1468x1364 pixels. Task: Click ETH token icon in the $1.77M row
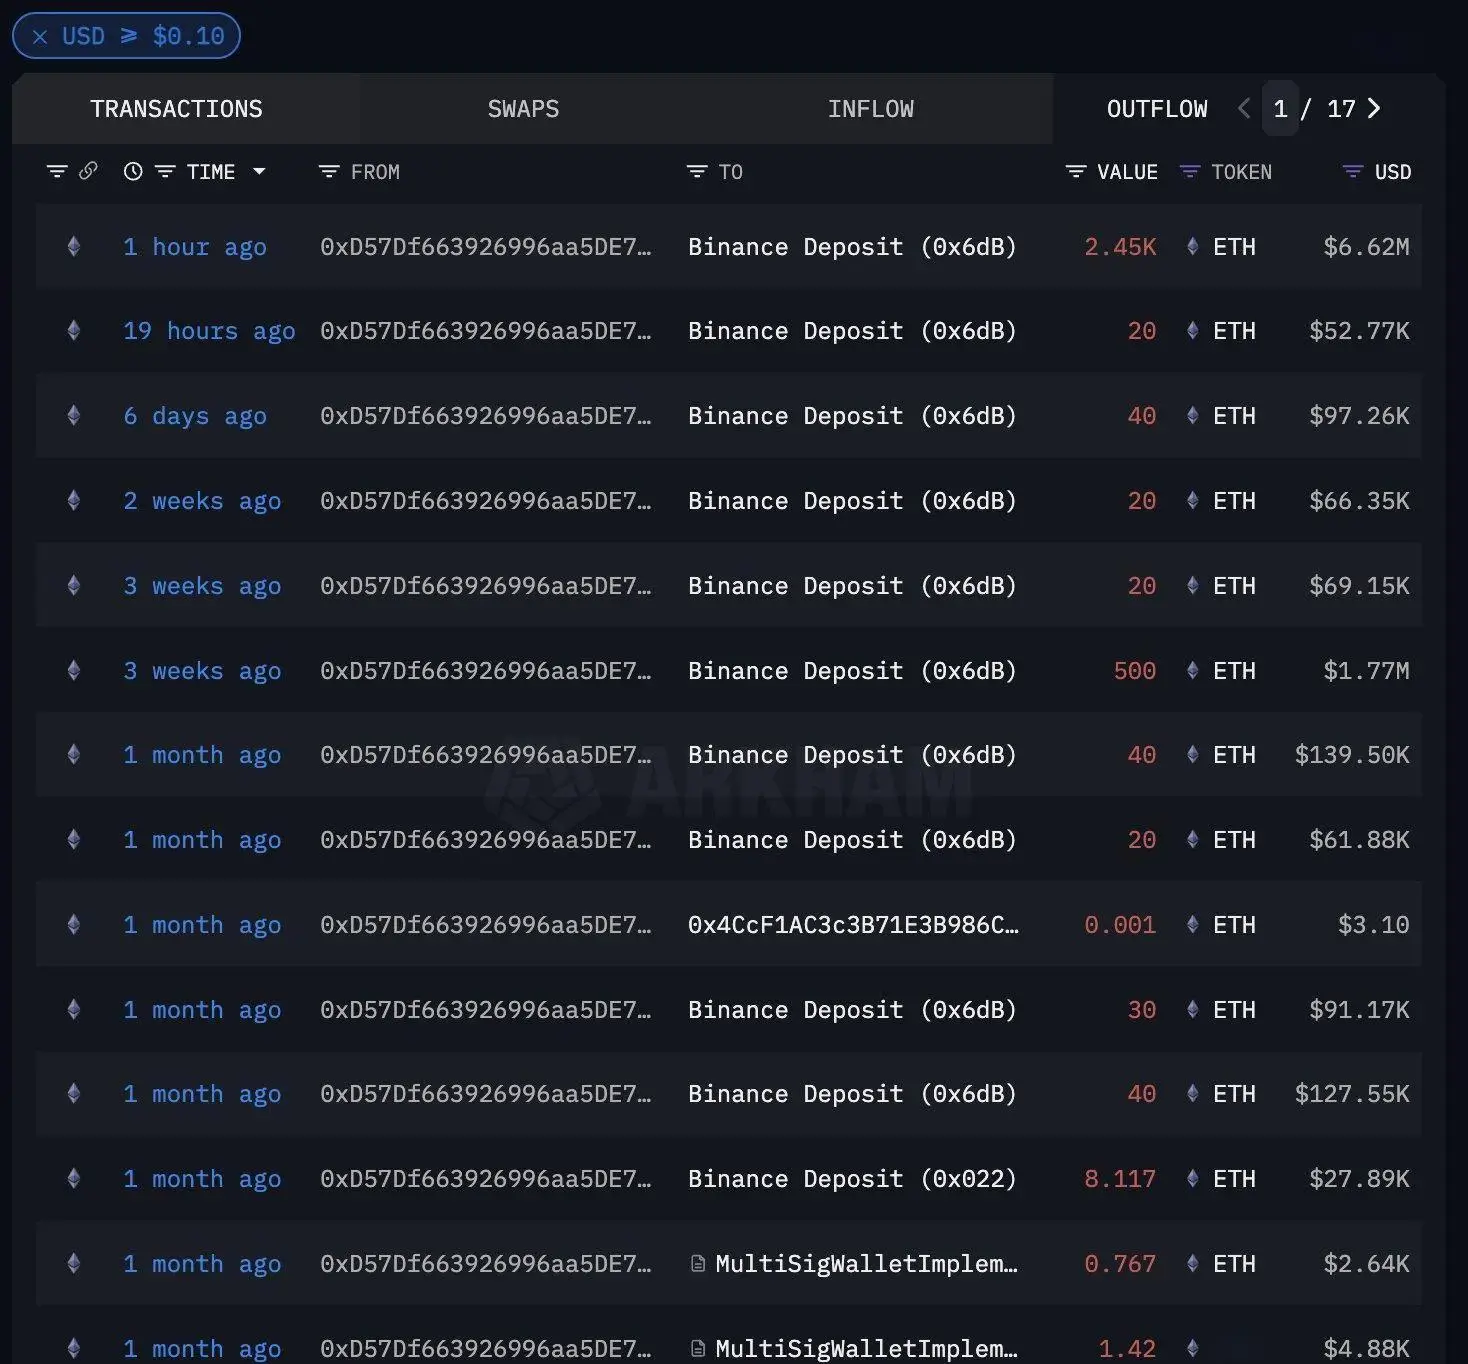click(1192, 670)
